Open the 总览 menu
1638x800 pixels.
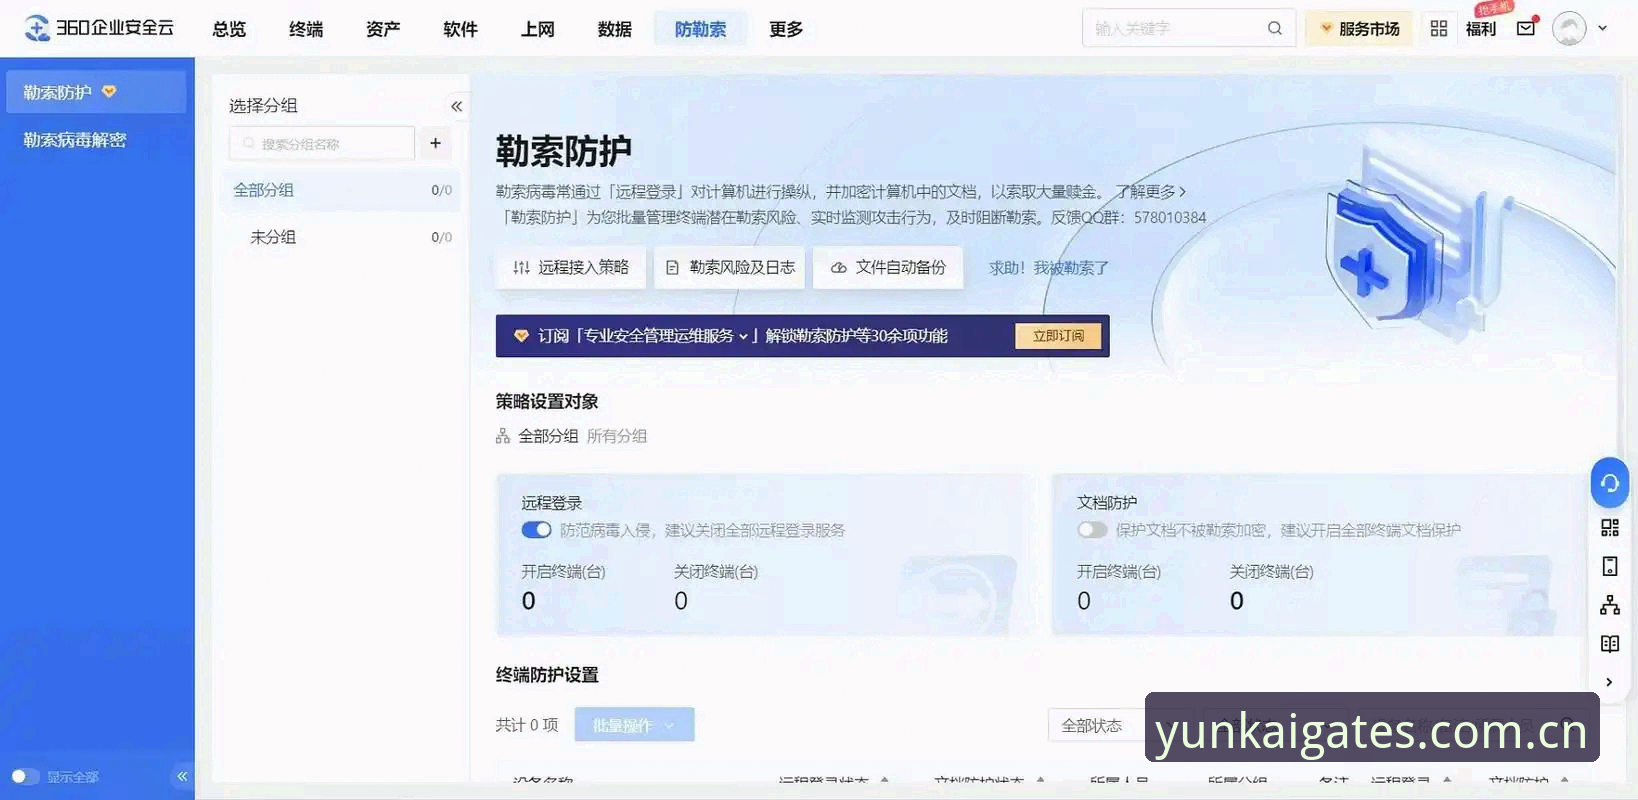(x=229, y=29)
